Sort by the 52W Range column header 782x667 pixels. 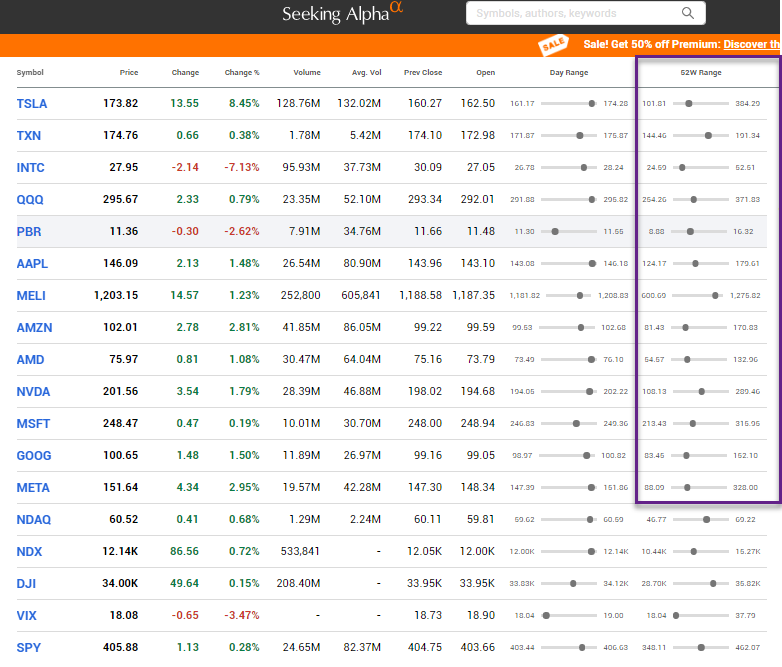pos(701,72)
